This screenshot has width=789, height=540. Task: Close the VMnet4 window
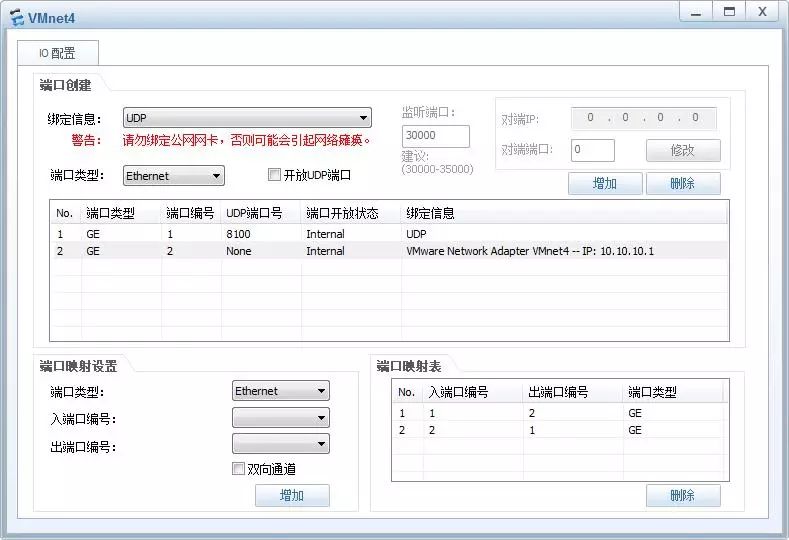pos(762,12)
